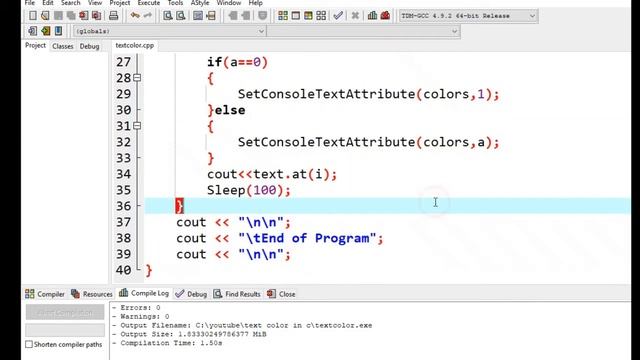Image resolution: width=640 pixels, height=360 pixels.
Task: Click the Debug checkmark icon
Action: 338,16
